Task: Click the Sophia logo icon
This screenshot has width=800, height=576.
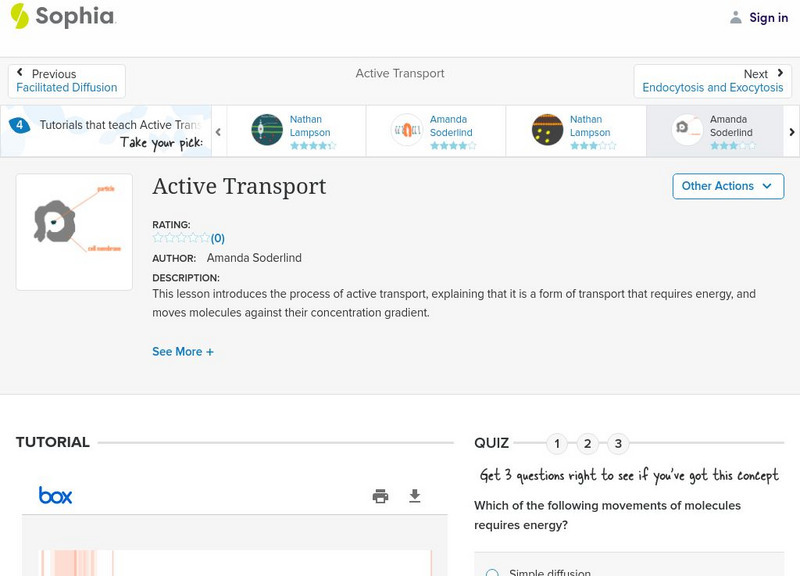Action: [x=19, y=16]
